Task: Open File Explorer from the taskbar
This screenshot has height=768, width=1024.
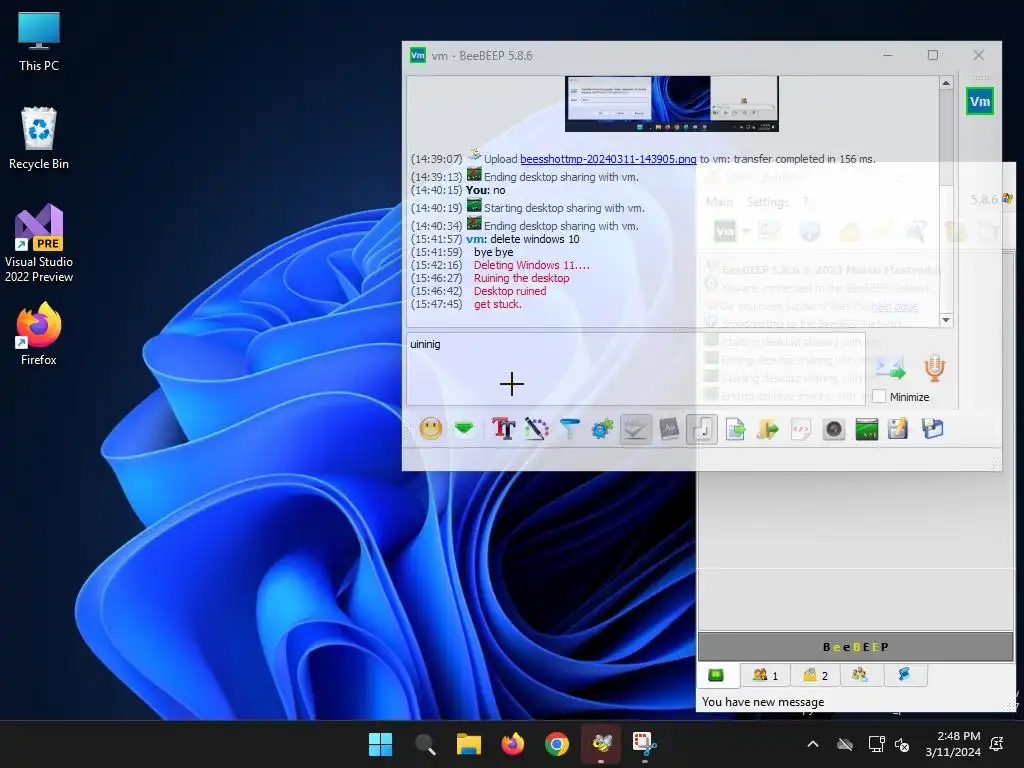Action: (x=468, y=744)
